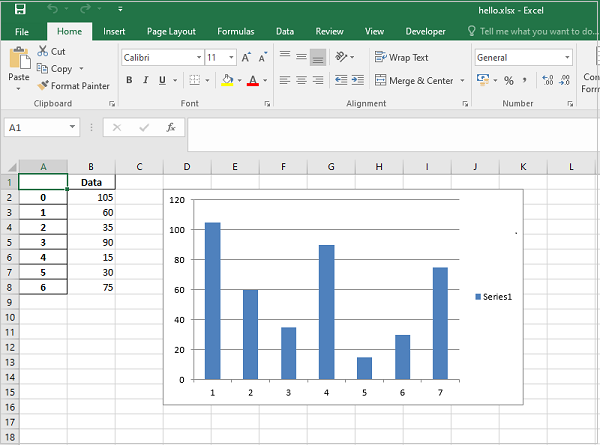Click the Increase Decimal icon

pyautogui.click(x=546, y=81)
